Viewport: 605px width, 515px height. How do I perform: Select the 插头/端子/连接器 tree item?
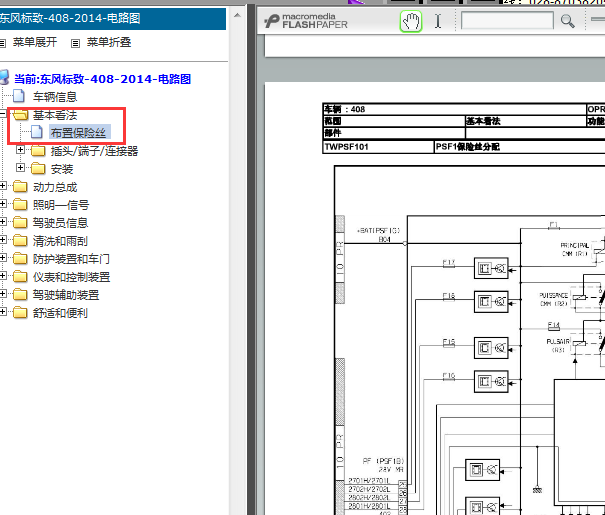click(x=94, y=151)
